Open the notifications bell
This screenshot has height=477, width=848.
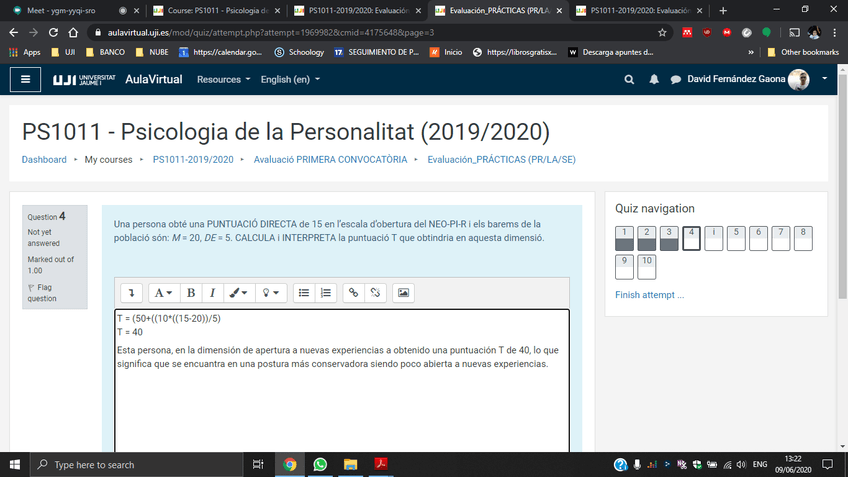tap(654, 79)
